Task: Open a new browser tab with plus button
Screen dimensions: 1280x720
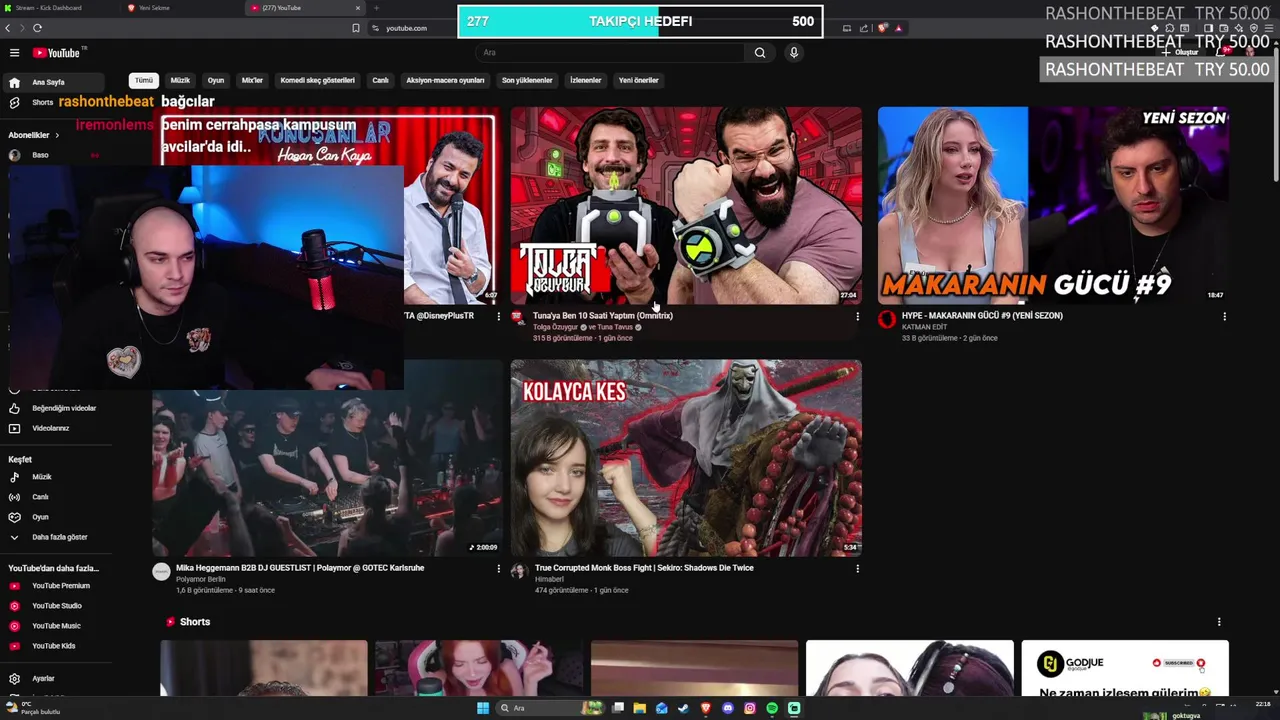Action: pyautogui.click(x=376, y=8)
